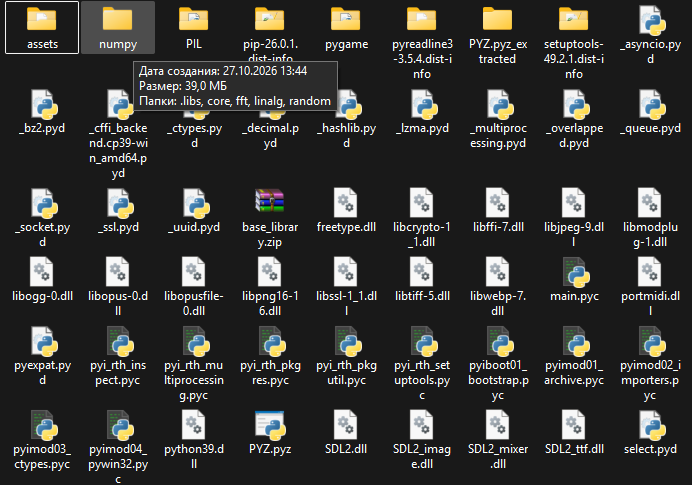The height and width of the screenshot is (485, 692).
Task: Select the libcrypto-1_1.dll file icon
Action: 421,203
